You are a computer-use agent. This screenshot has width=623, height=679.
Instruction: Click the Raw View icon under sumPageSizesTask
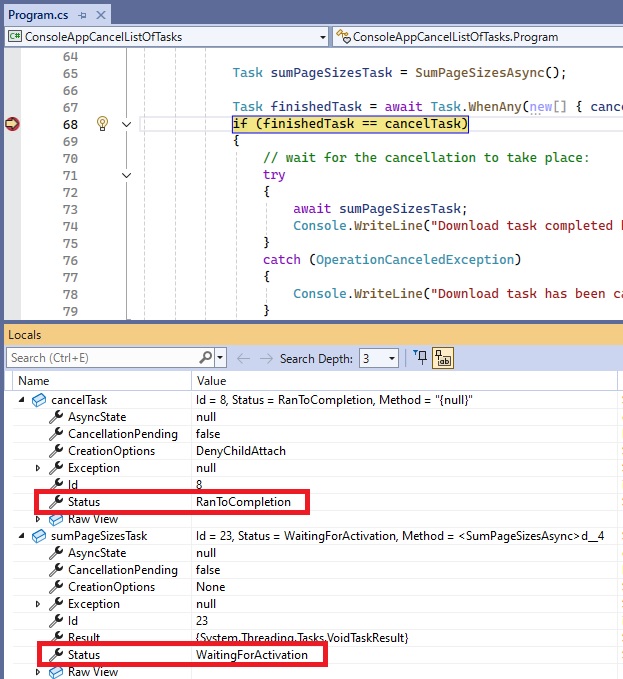pos(56,672)
